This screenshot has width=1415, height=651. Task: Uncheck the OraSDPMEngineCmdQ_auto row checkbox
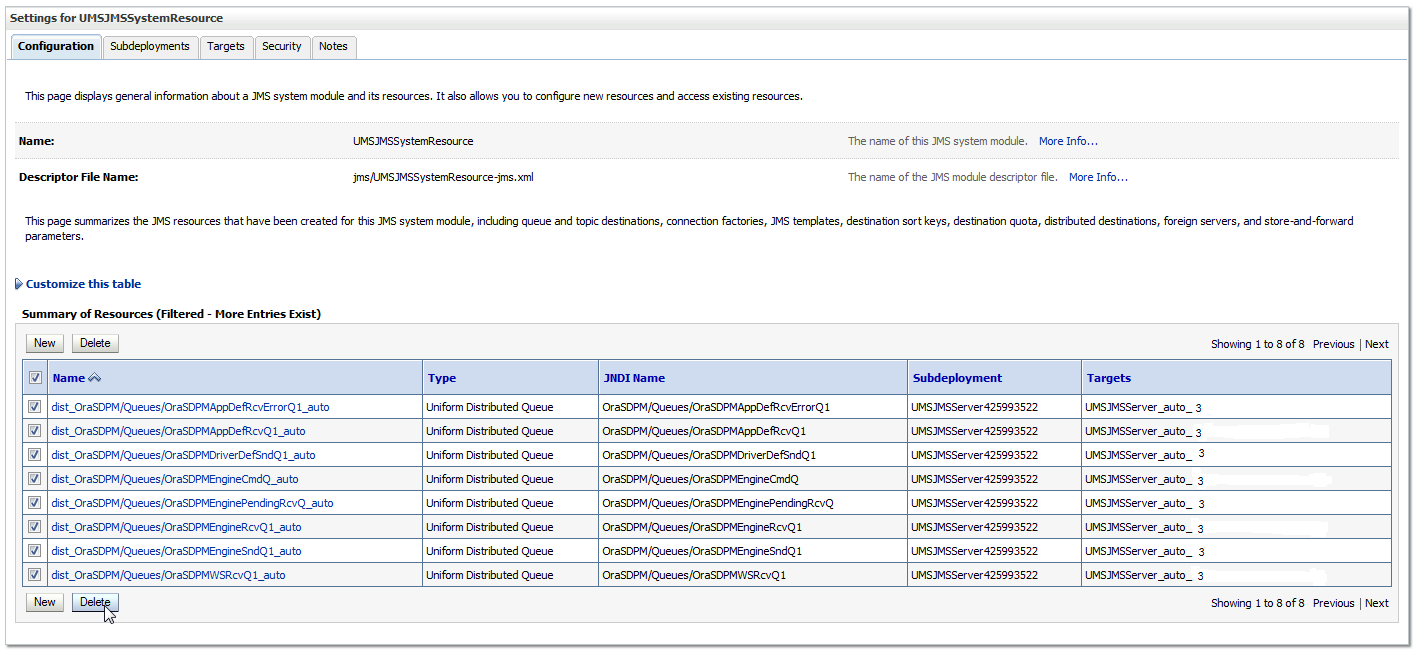35,479
